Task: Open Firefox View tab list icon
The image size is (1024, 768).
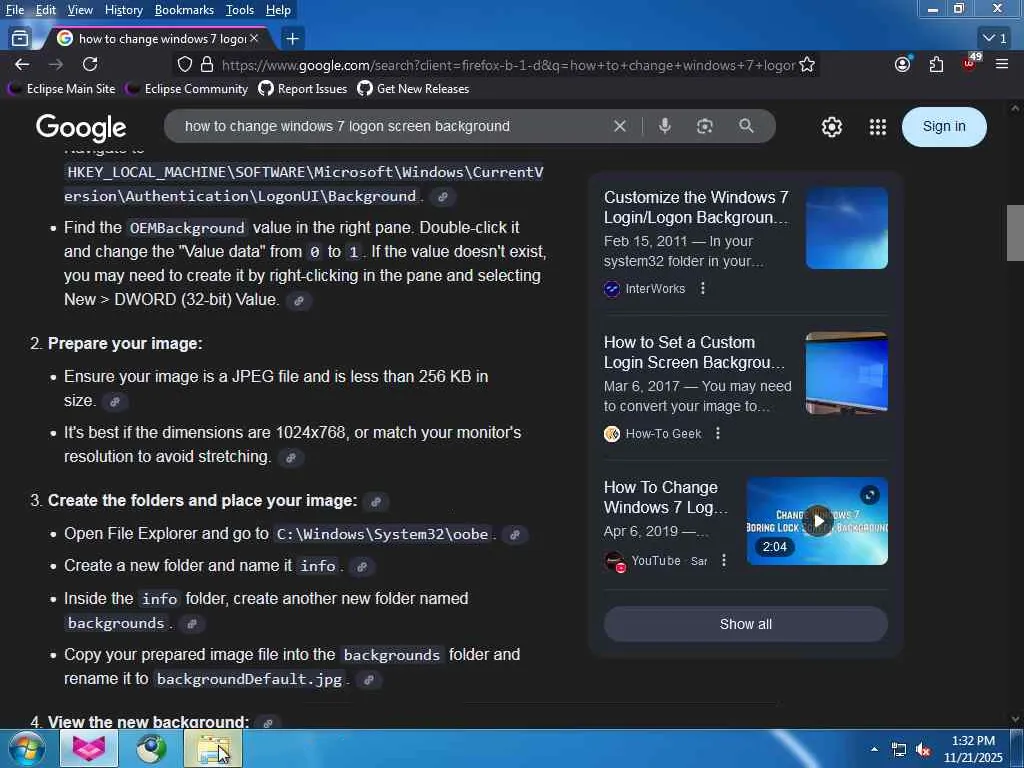Action: tap(20, 39)
